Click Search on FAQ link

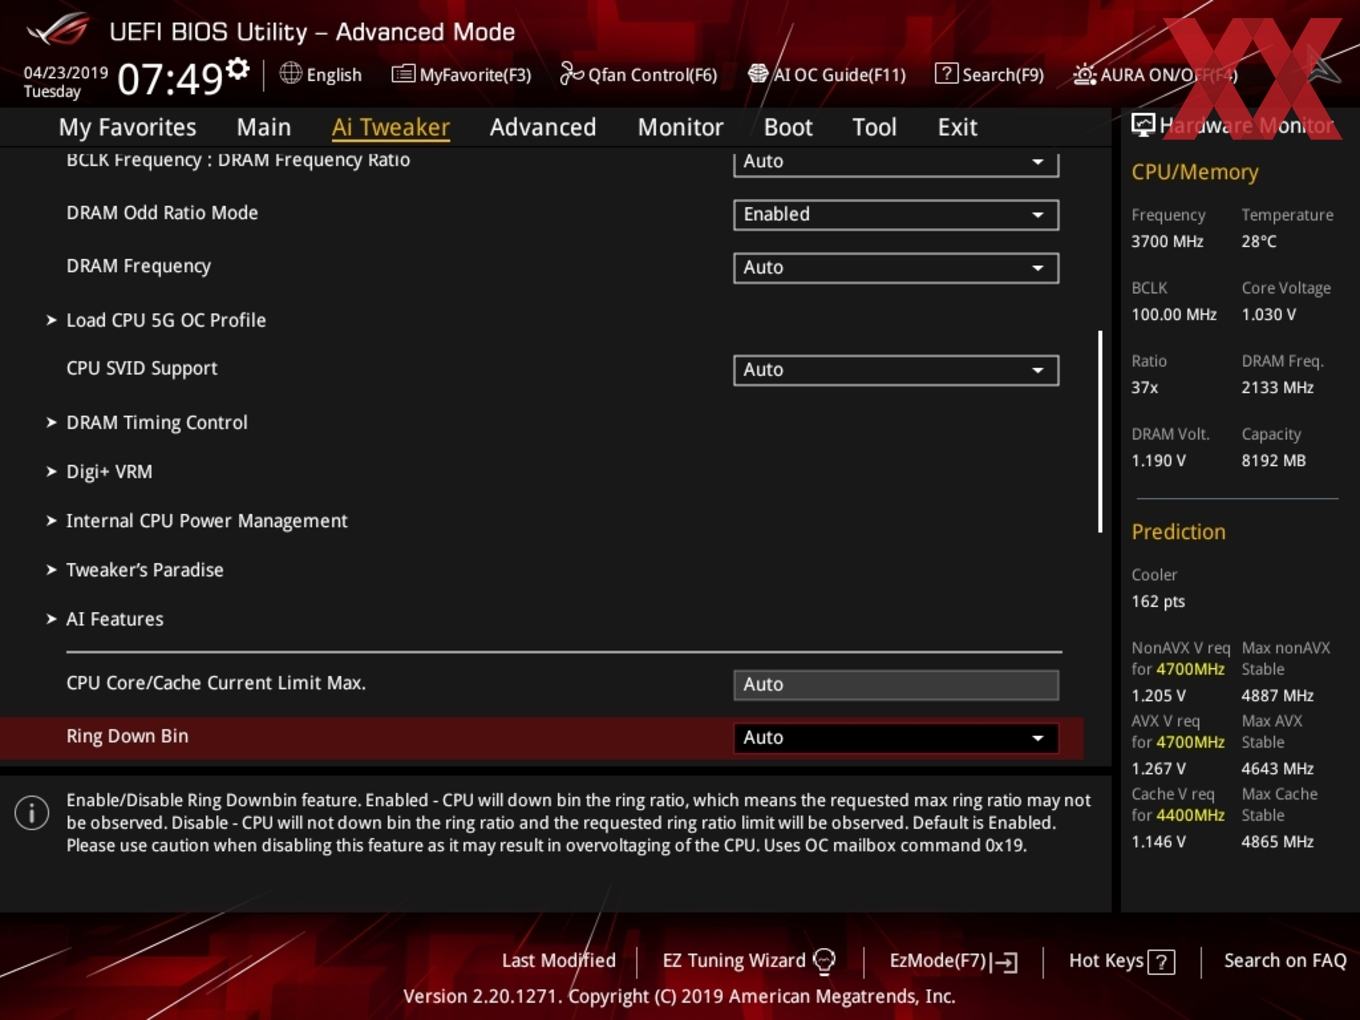1285,960
